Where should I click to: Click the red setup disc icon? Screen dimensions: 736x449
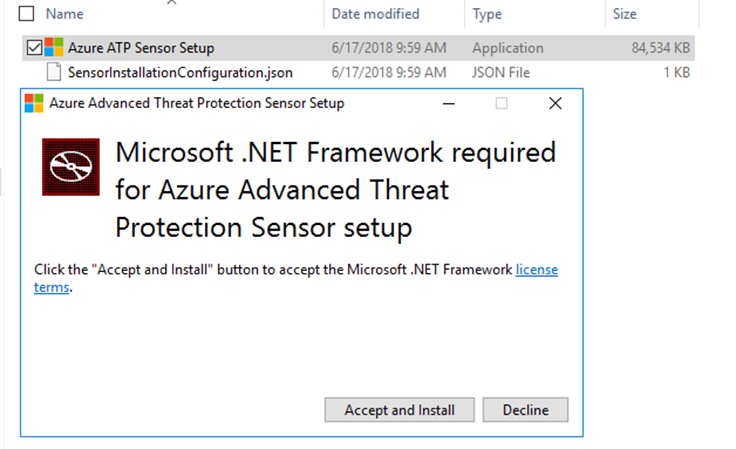click(x=71, y=167)
